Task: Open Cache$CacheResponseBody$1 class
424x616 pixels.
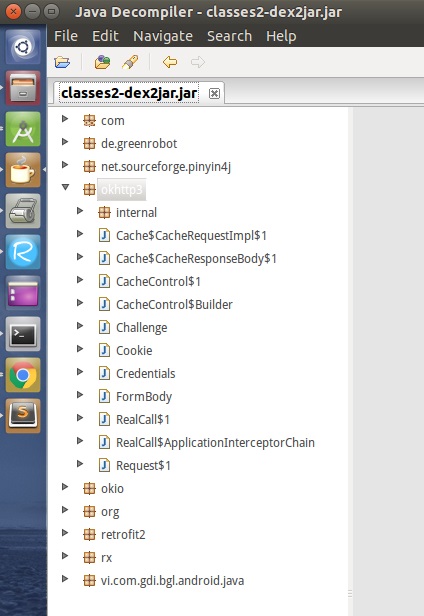Action: (x=196, y=258)
